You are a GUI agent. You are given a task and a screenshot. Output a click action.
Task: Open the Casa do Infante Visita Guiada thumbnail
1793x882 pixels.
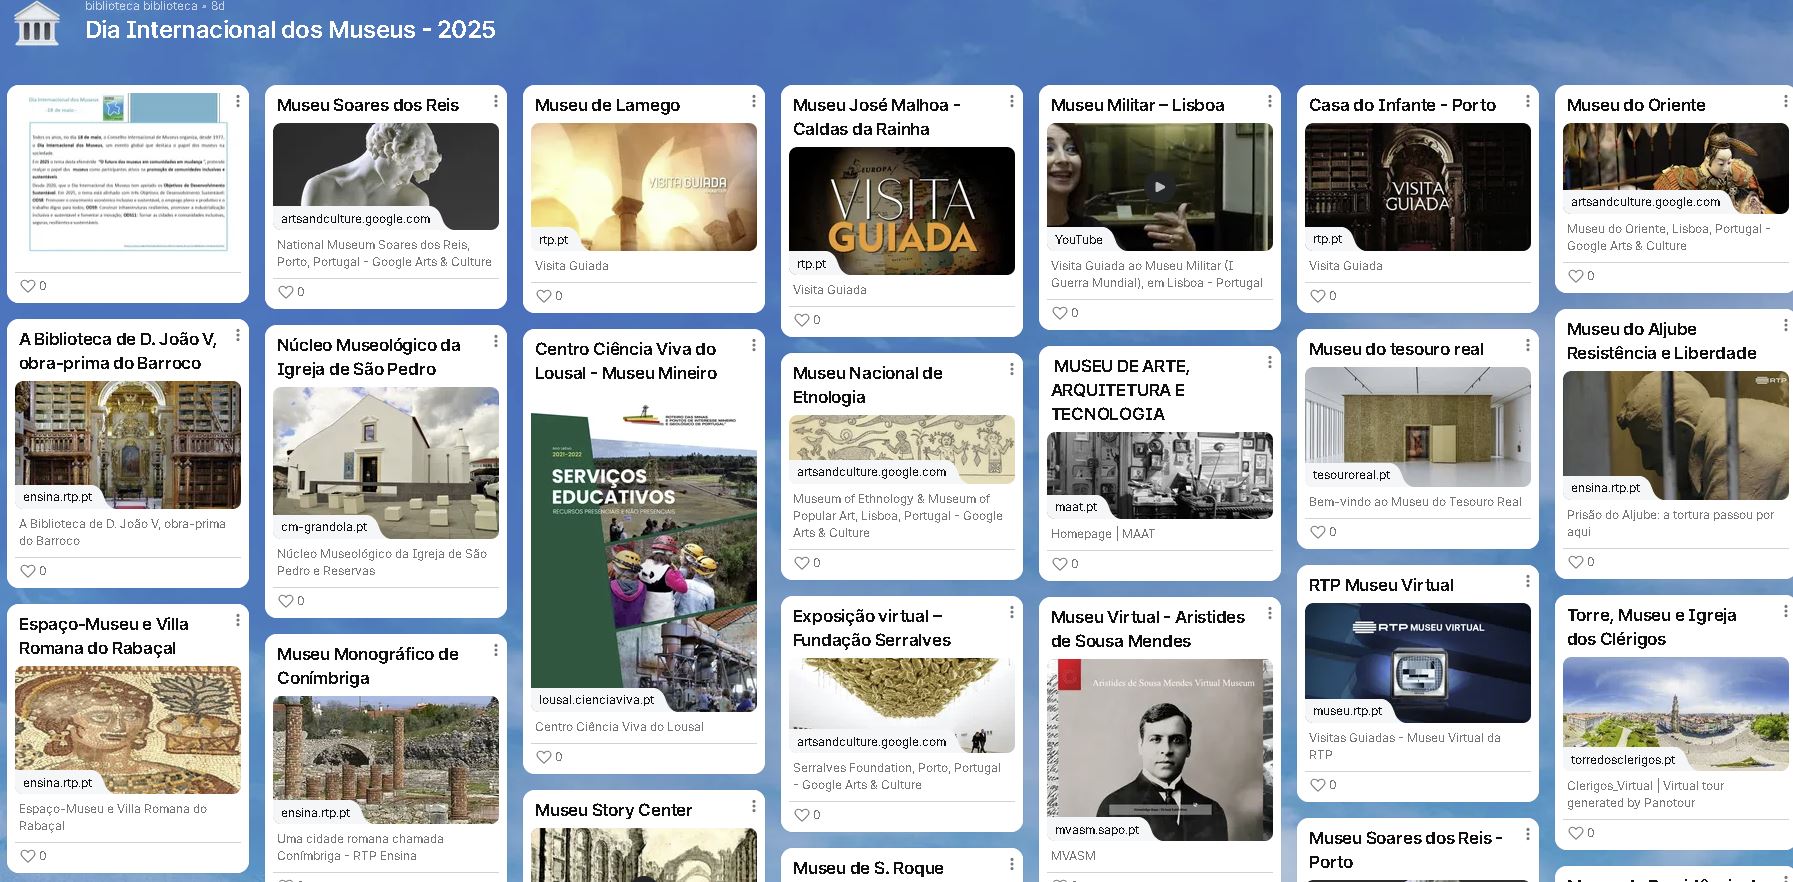(x=1418, y=187)
